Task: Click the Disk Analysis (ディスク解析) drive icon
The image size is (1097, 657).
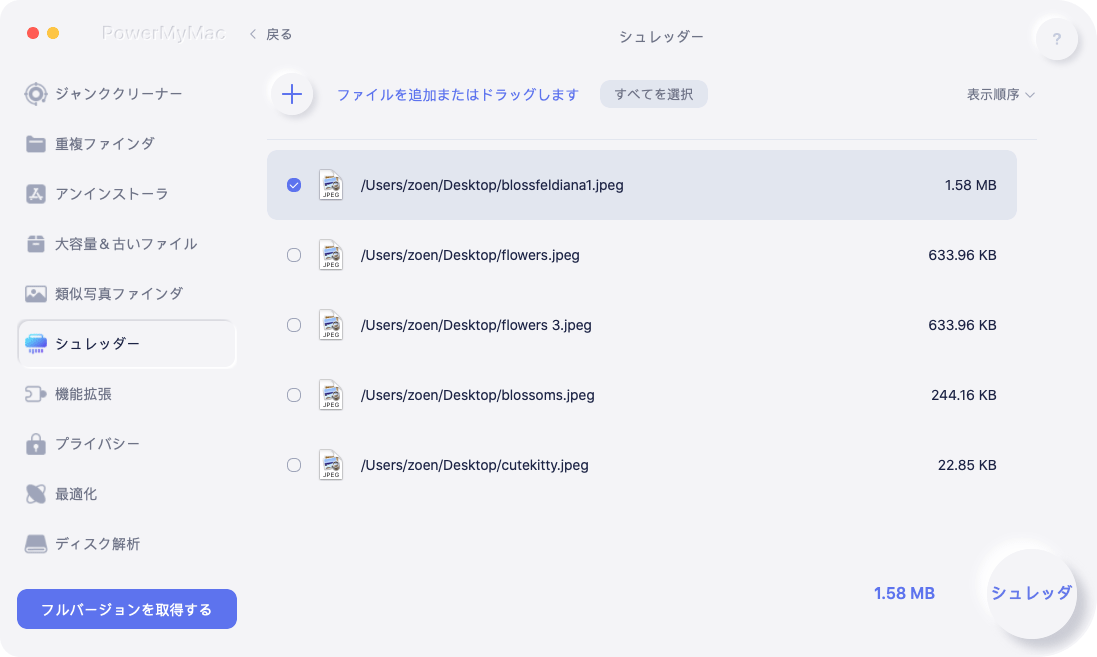Action: click(x=36, y=544)
